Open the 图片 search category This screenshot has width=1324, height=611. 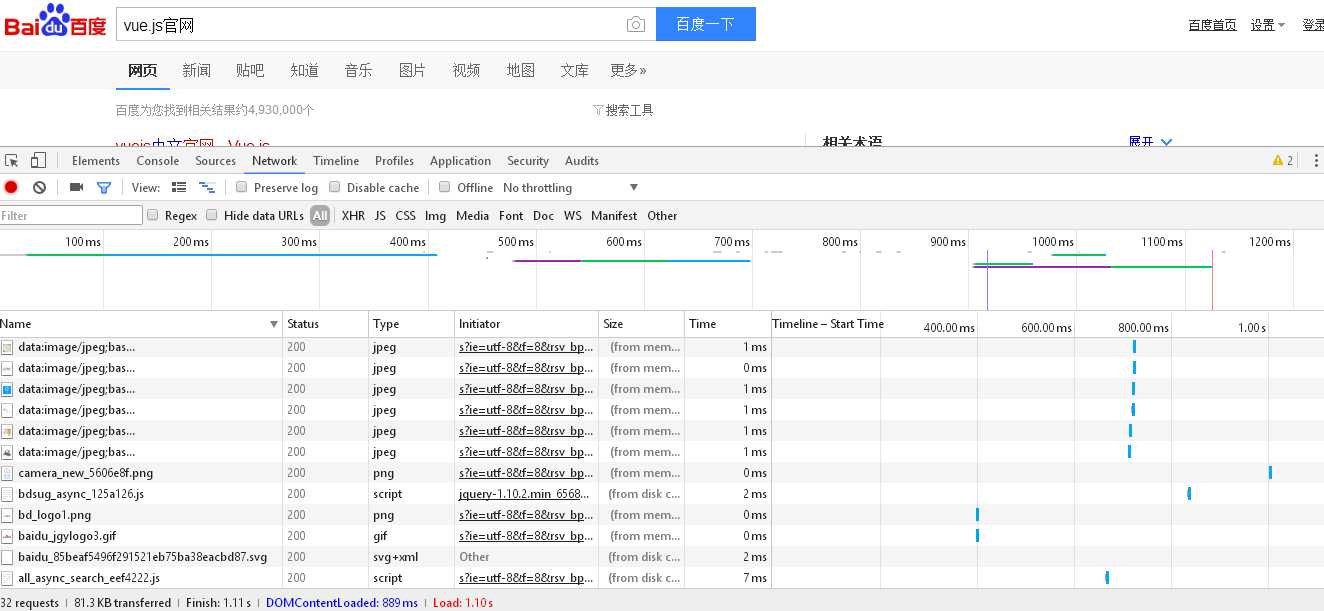pyautogui.click(x=413, y=70)
